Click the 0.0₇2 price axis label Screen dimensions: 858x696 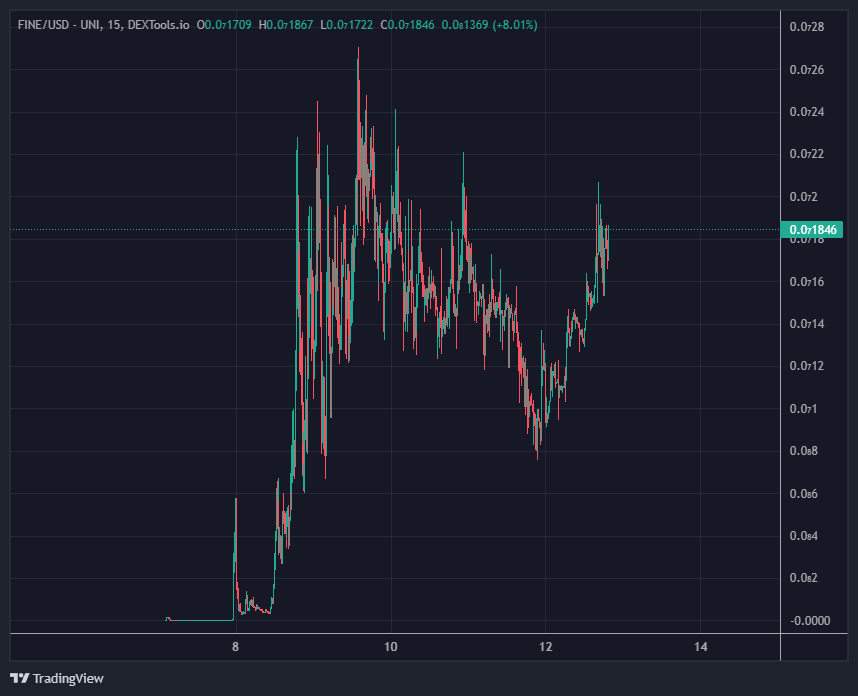coord(803,196)
